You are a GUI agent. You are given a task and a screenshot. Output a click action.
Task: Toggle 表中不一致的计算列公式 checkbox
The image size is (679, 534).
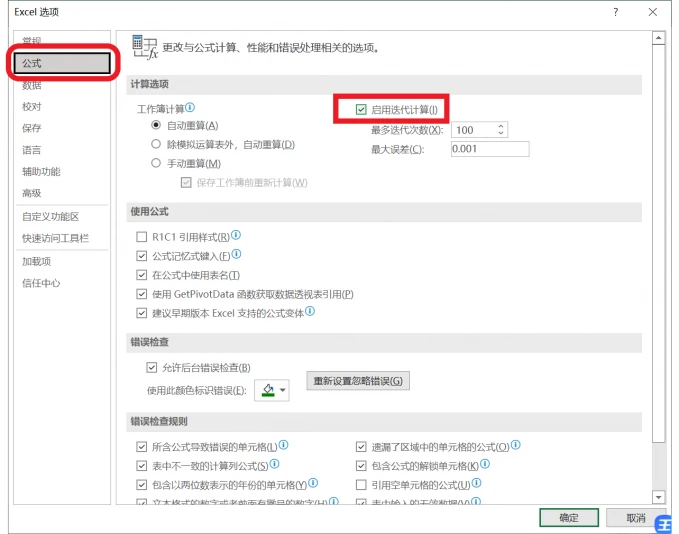[x=142, y=466]
